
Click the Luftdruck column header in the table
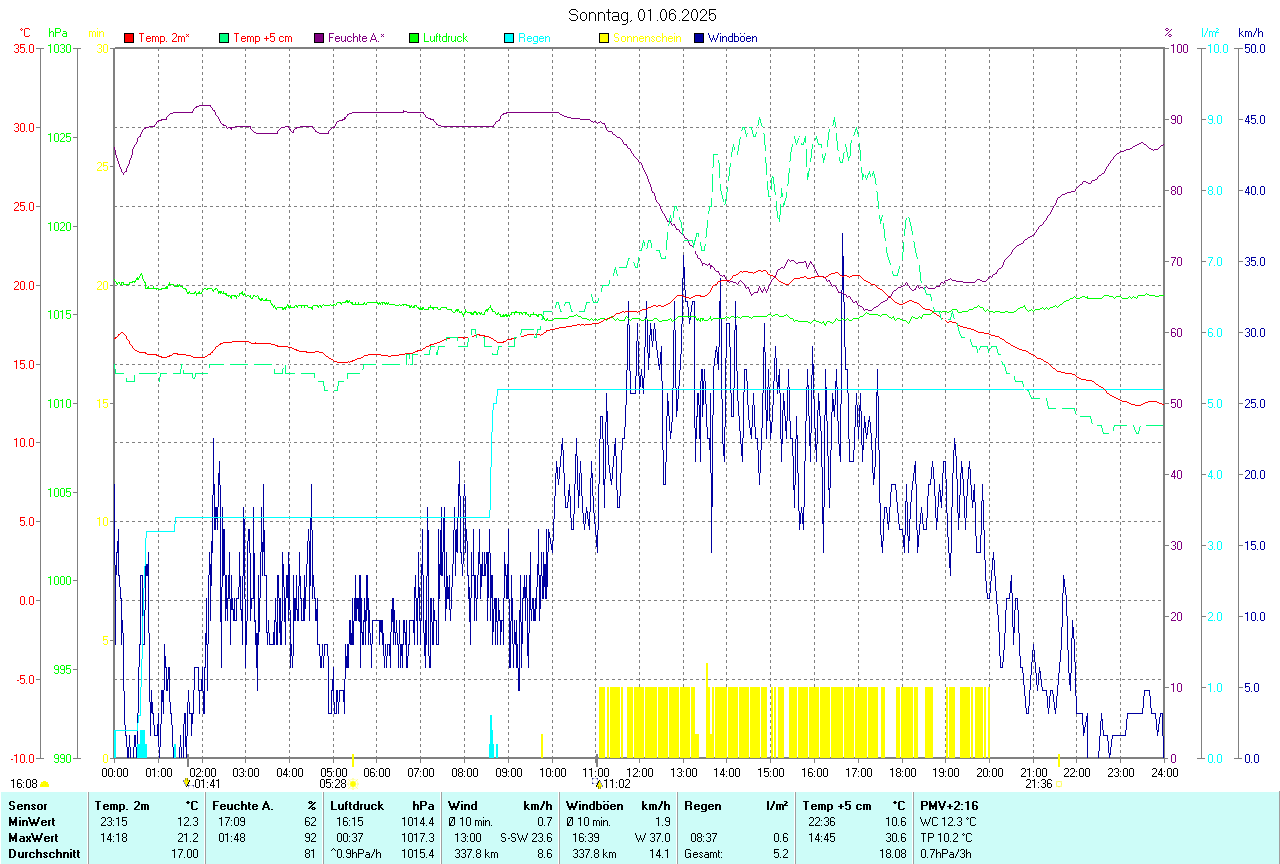(357, 805)
